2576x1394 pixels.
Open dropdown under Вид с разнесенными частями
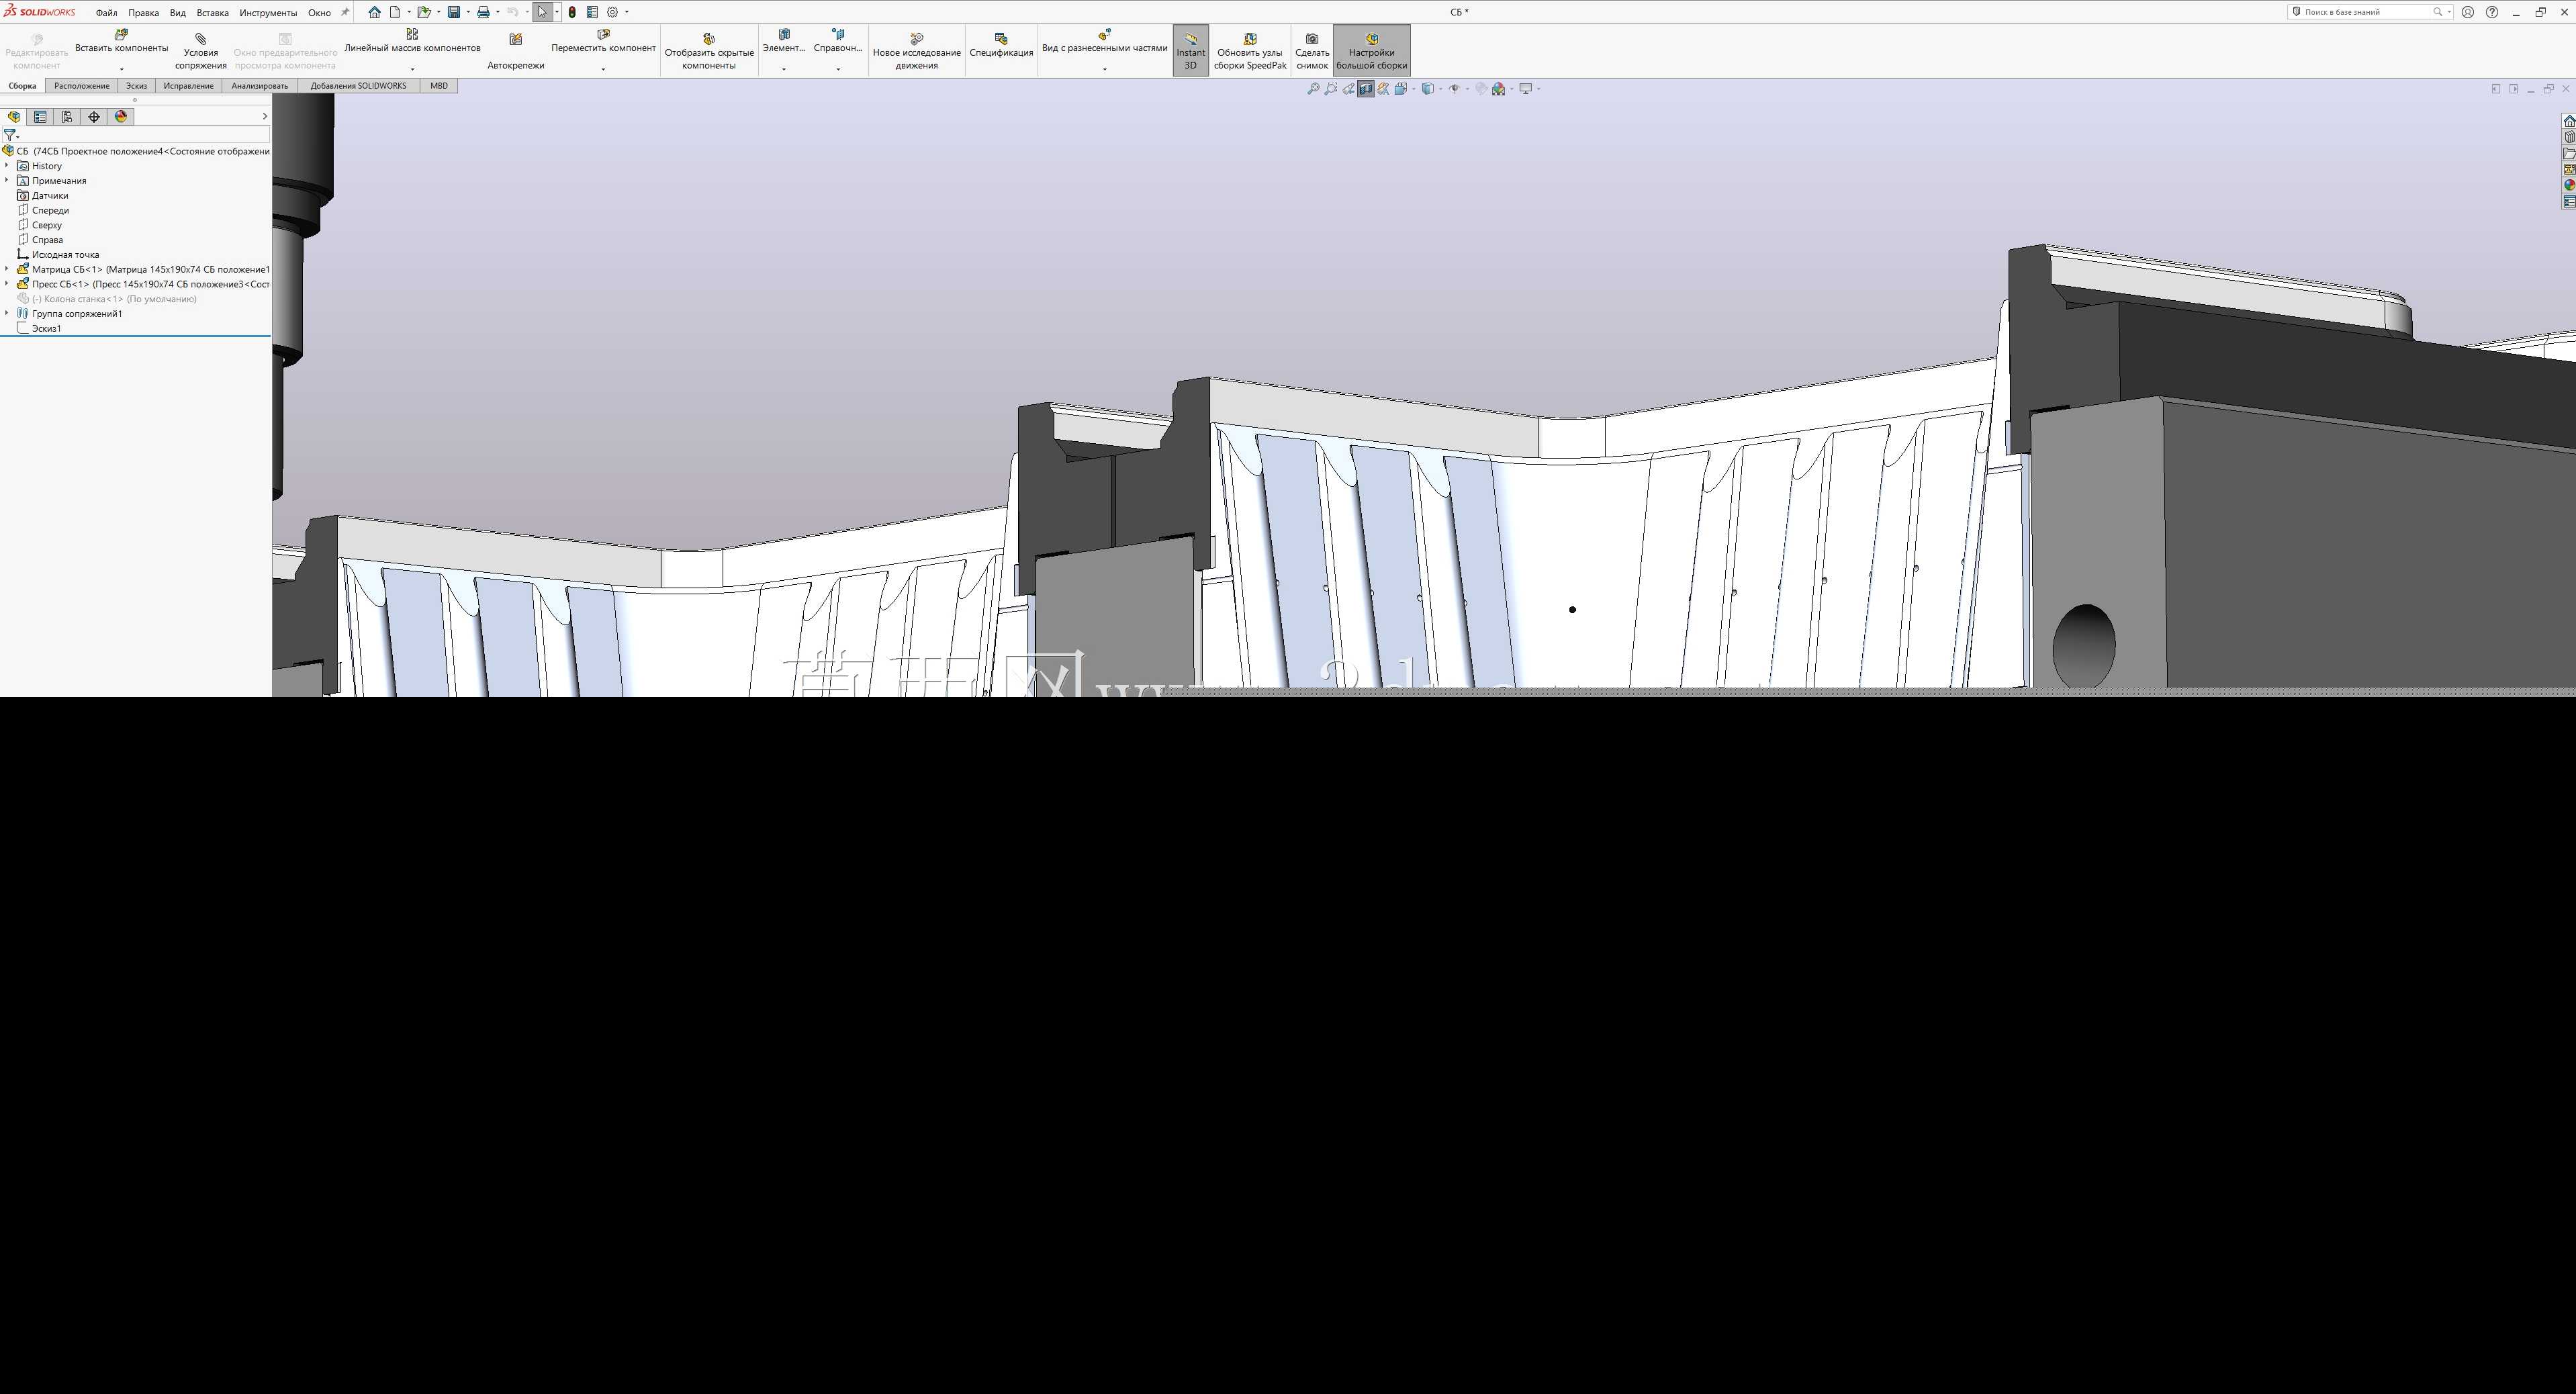(1105, 69)
